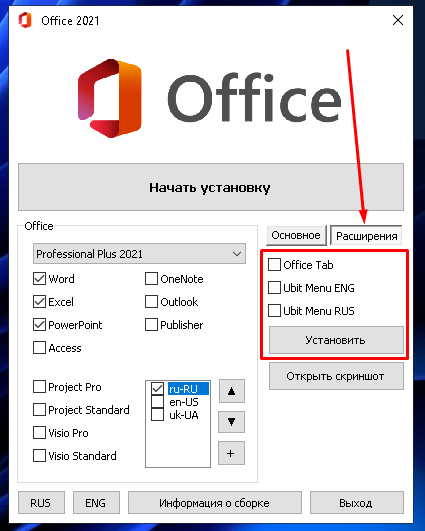Select the Расширения tab

(x=366, y=236)
